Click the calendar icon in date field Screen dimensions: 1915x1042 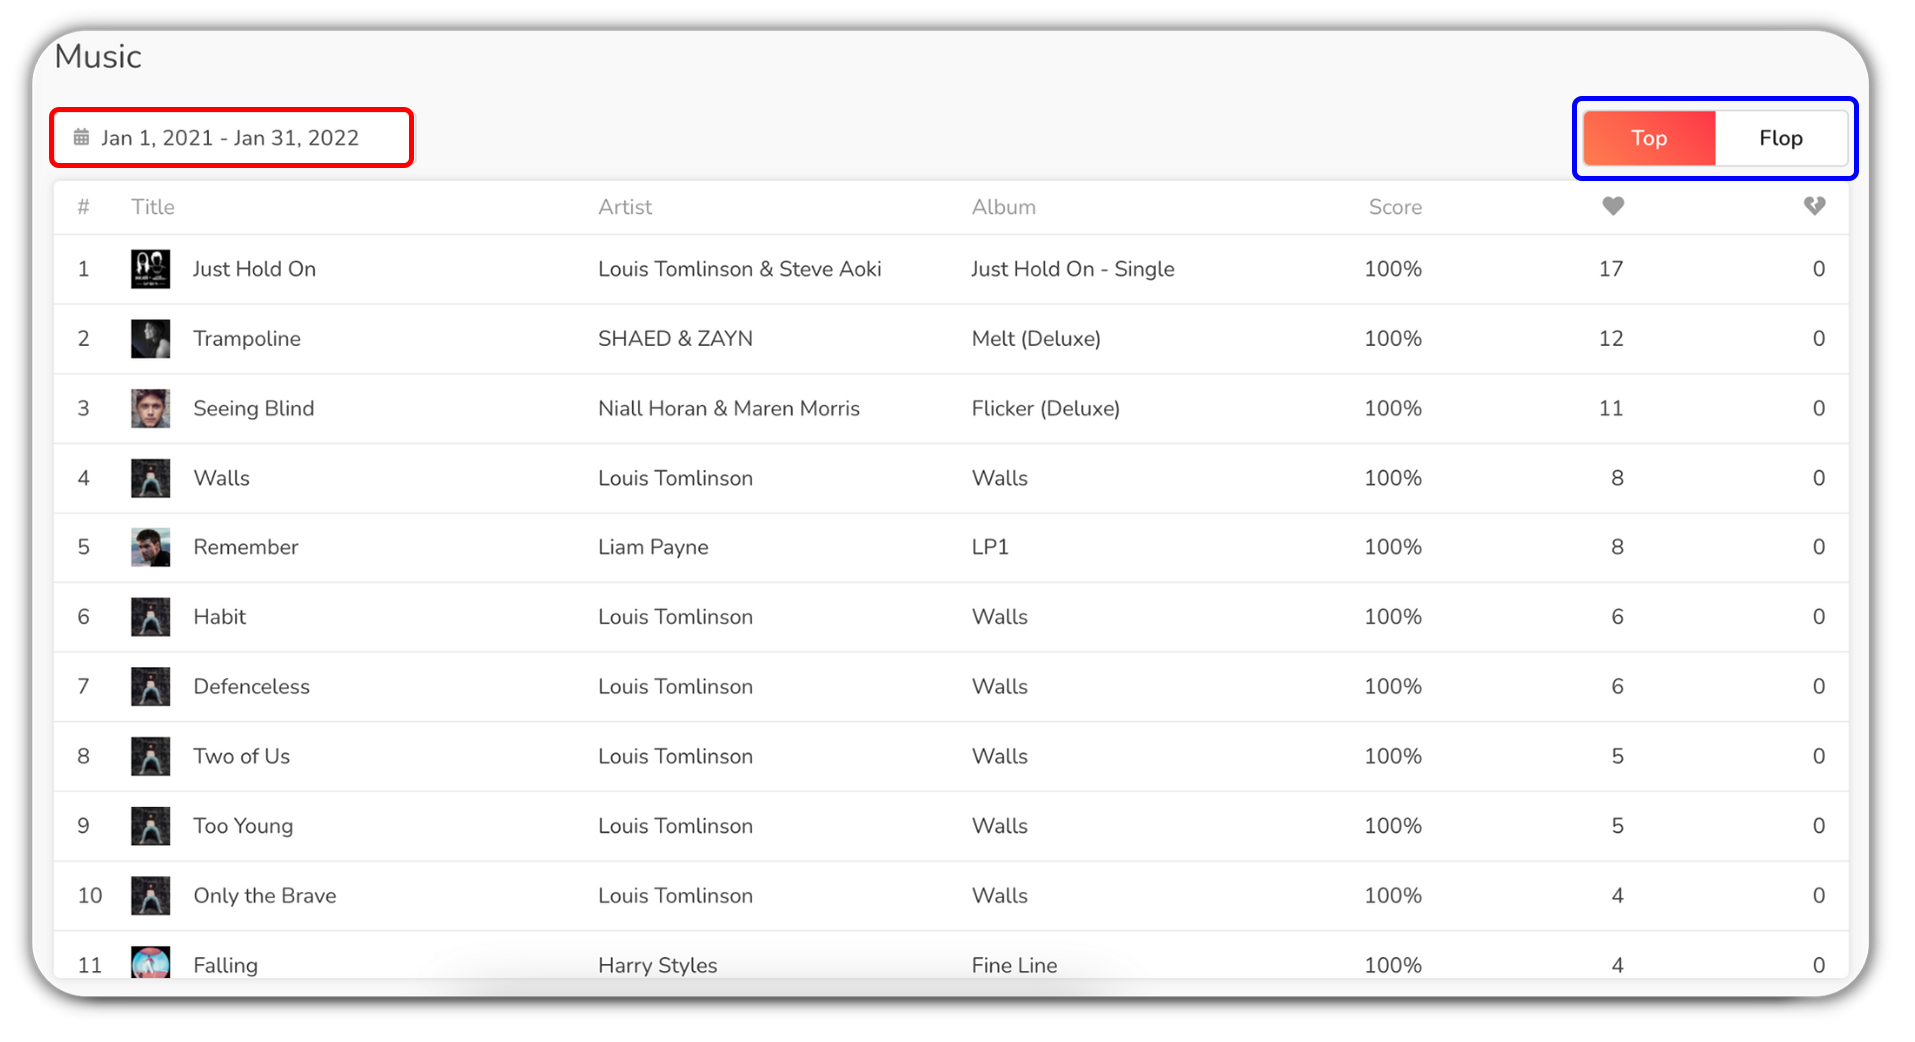pyautogui.click(x=82, y=137)
